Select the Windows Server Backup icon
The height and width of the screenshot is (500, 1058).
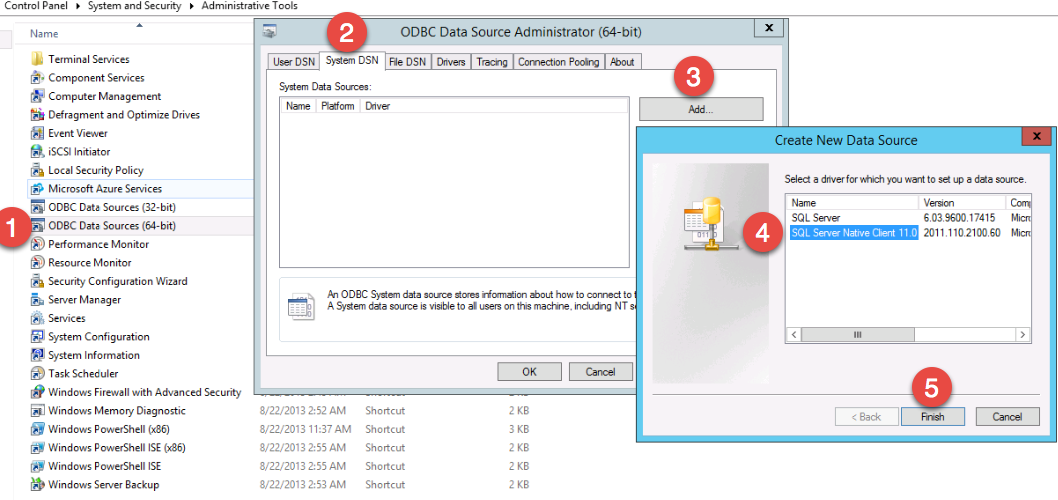(38, 485)
